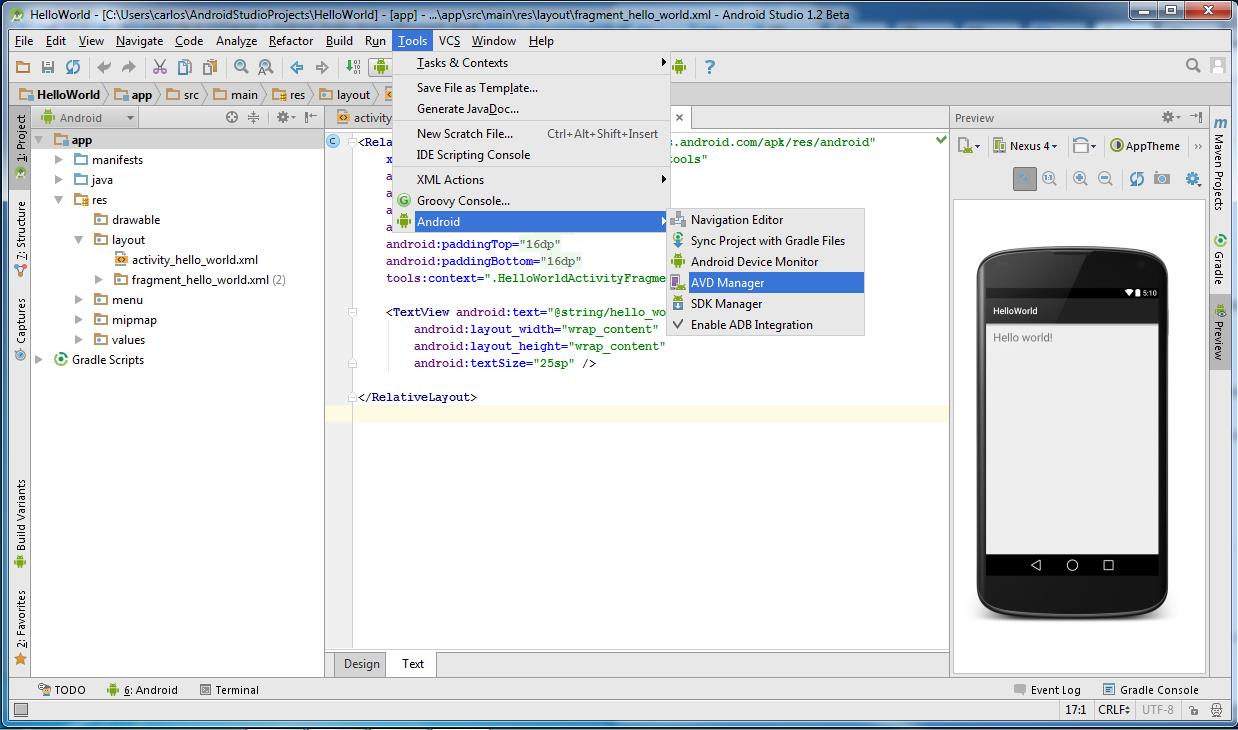
Task: Expand the manifests folder in tree
Action: [59, 160]
